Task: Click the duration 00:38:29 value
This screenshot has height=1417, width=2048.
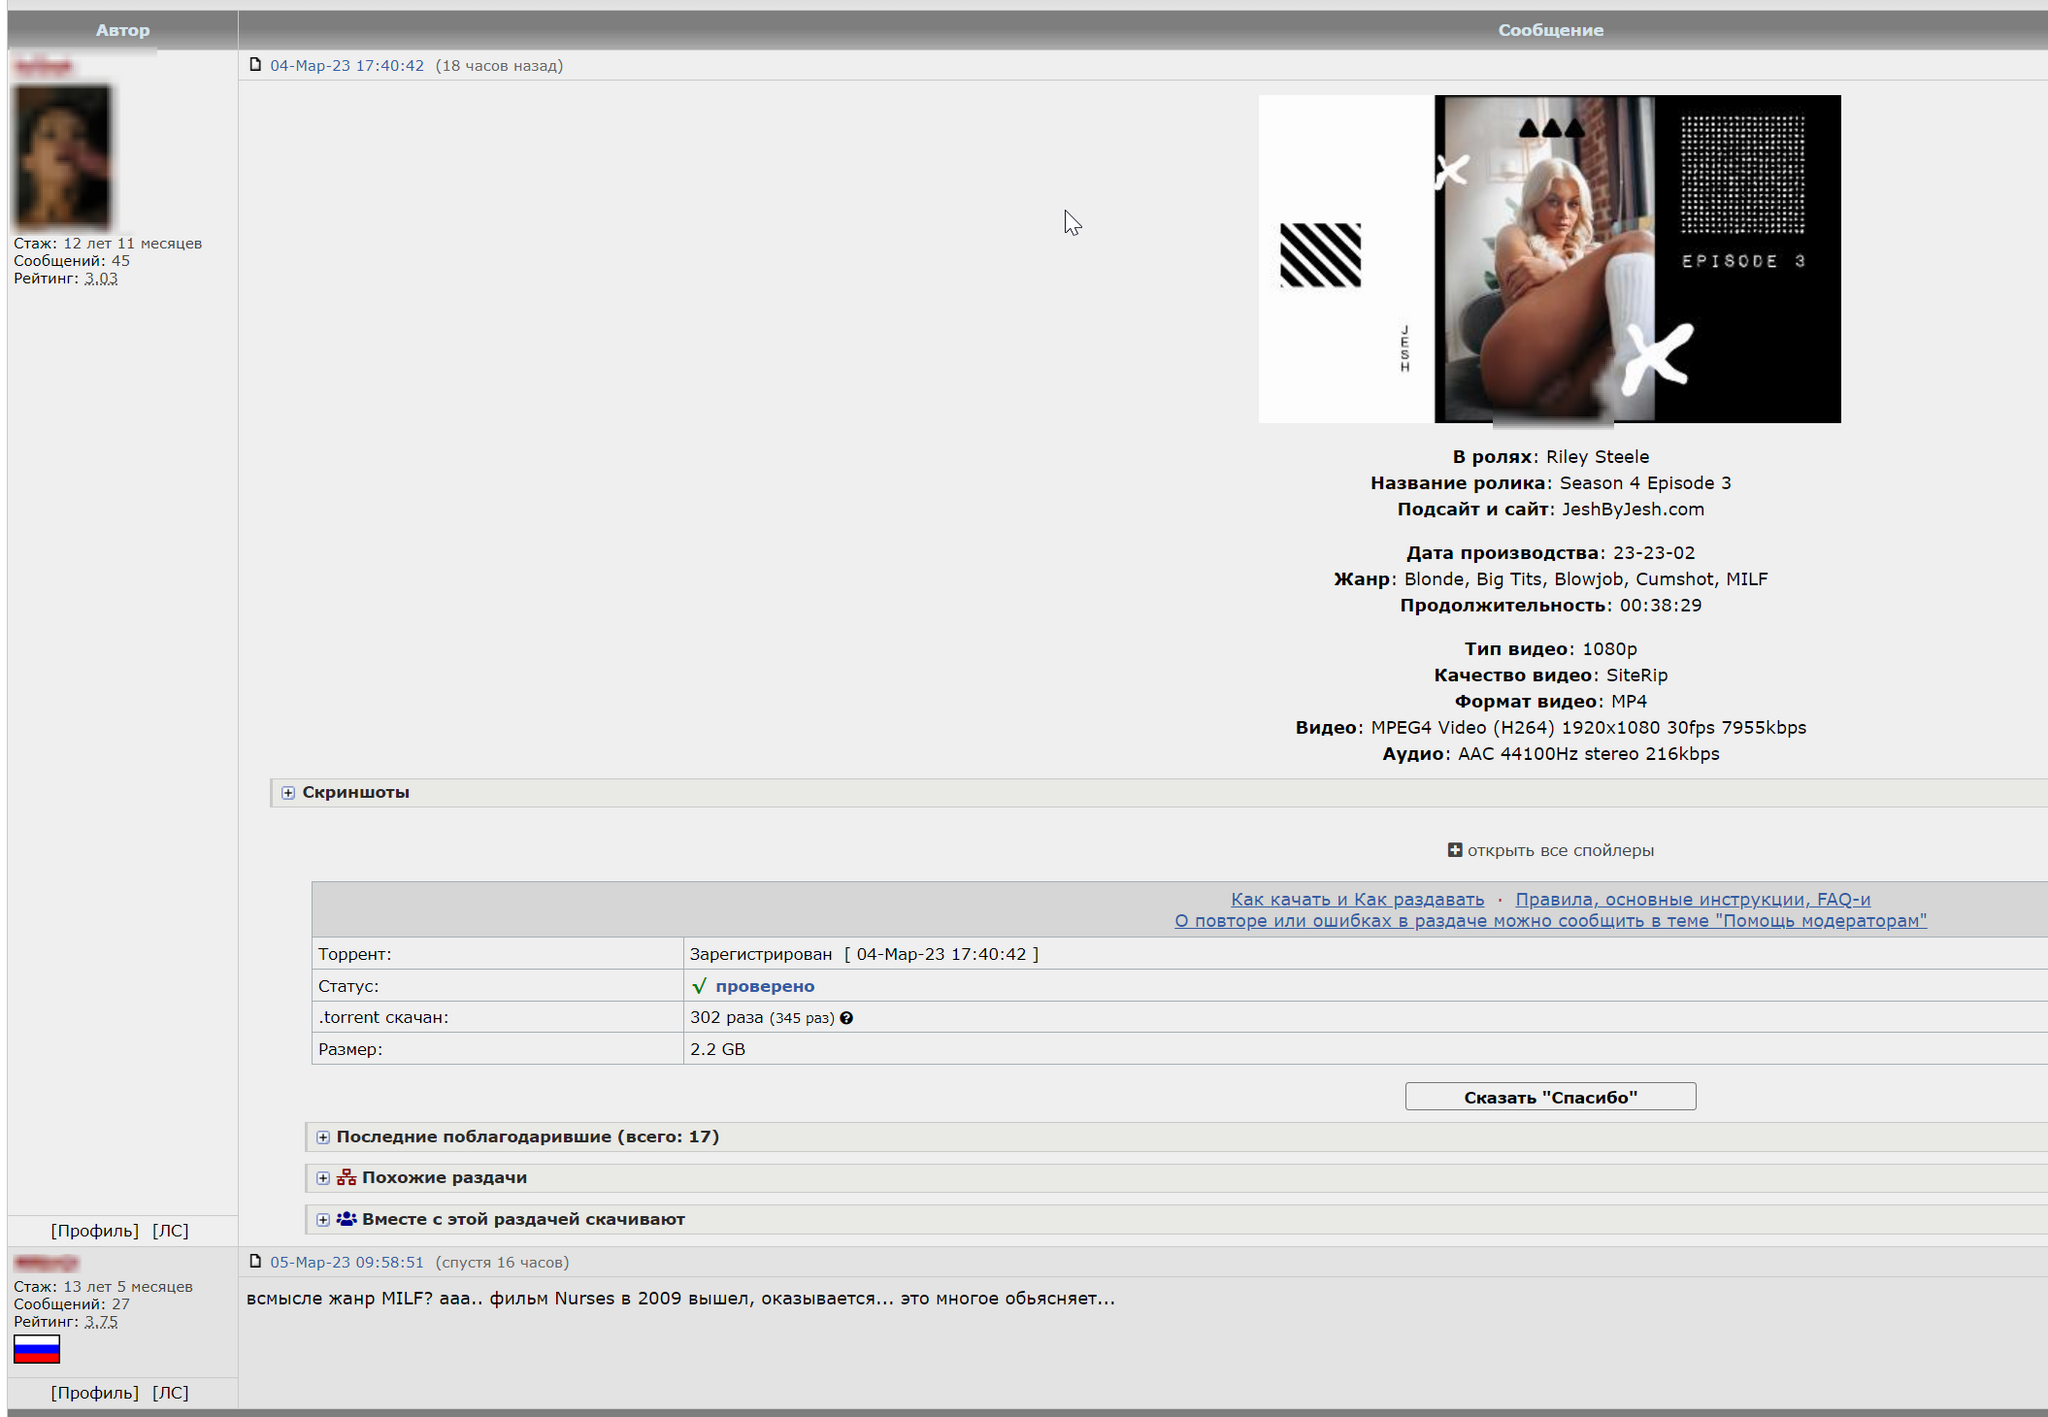Action: pos(1661,606)
